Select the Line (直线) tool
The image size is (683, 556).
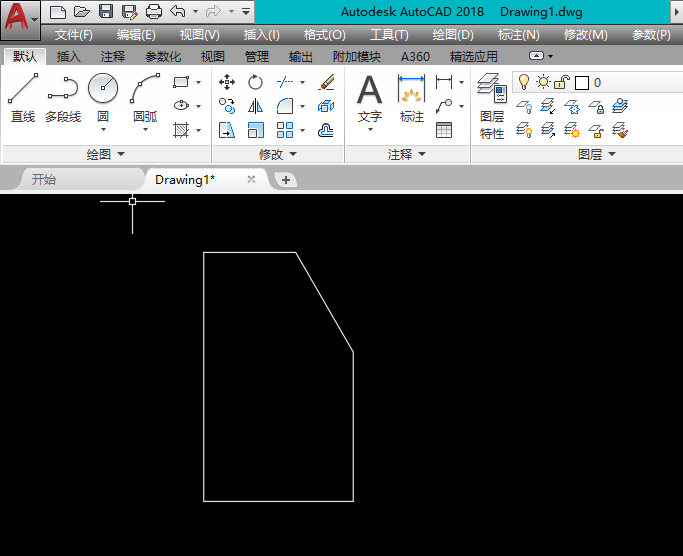pos(23,98)
